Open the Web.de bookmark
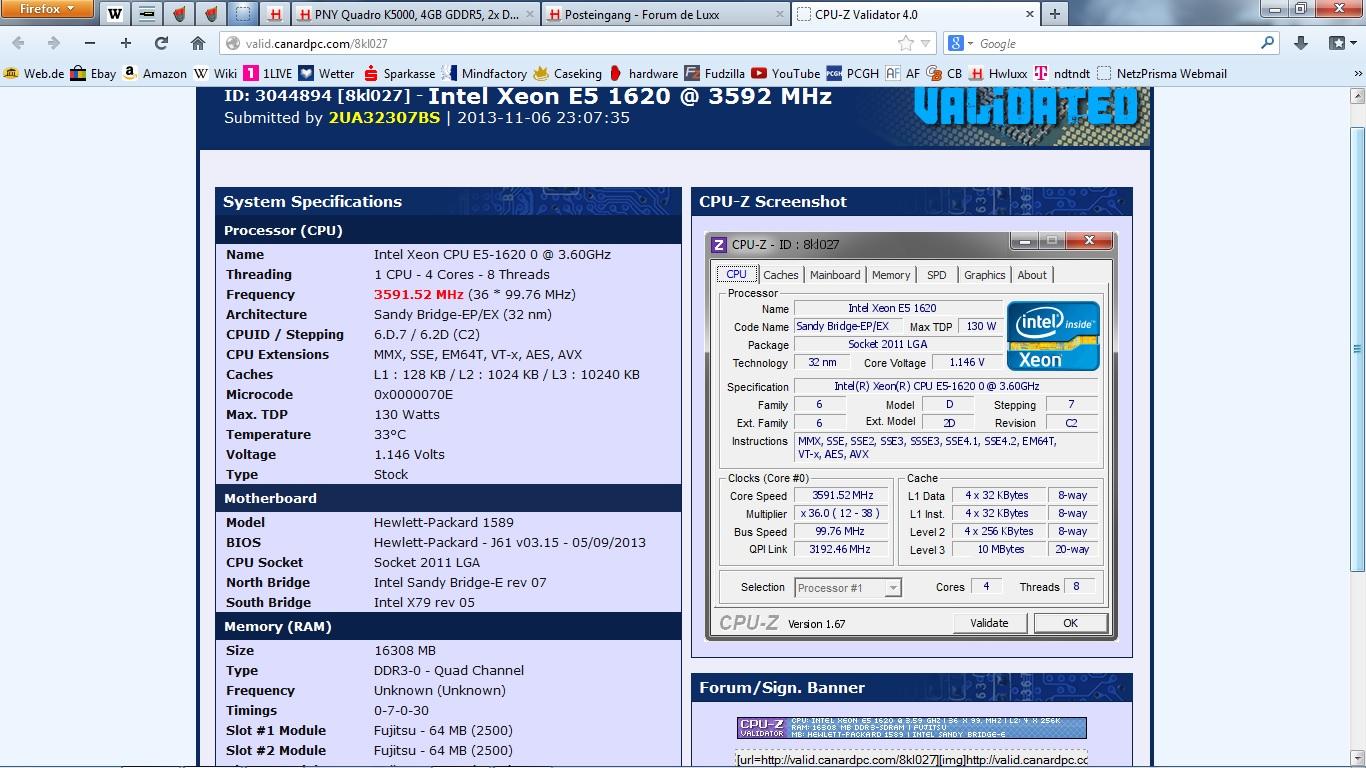Image resolution: width=1366 pixels, height=768 pixels. (34, 73)
